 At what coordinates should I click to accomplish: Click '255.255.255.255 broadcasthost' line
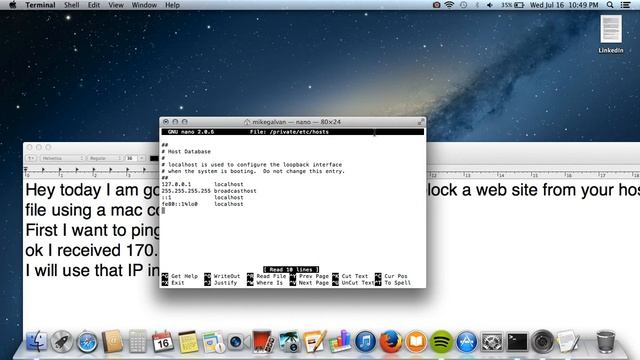coord(209,191)
